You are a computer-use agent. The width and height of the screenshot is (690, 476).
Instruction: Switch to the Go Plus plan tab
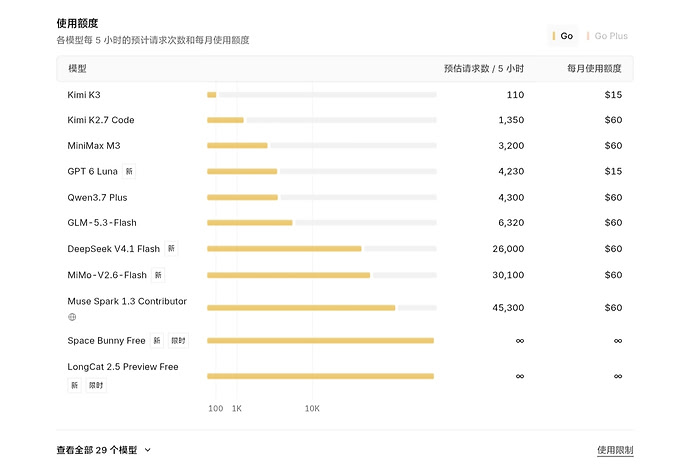[607, 36]
